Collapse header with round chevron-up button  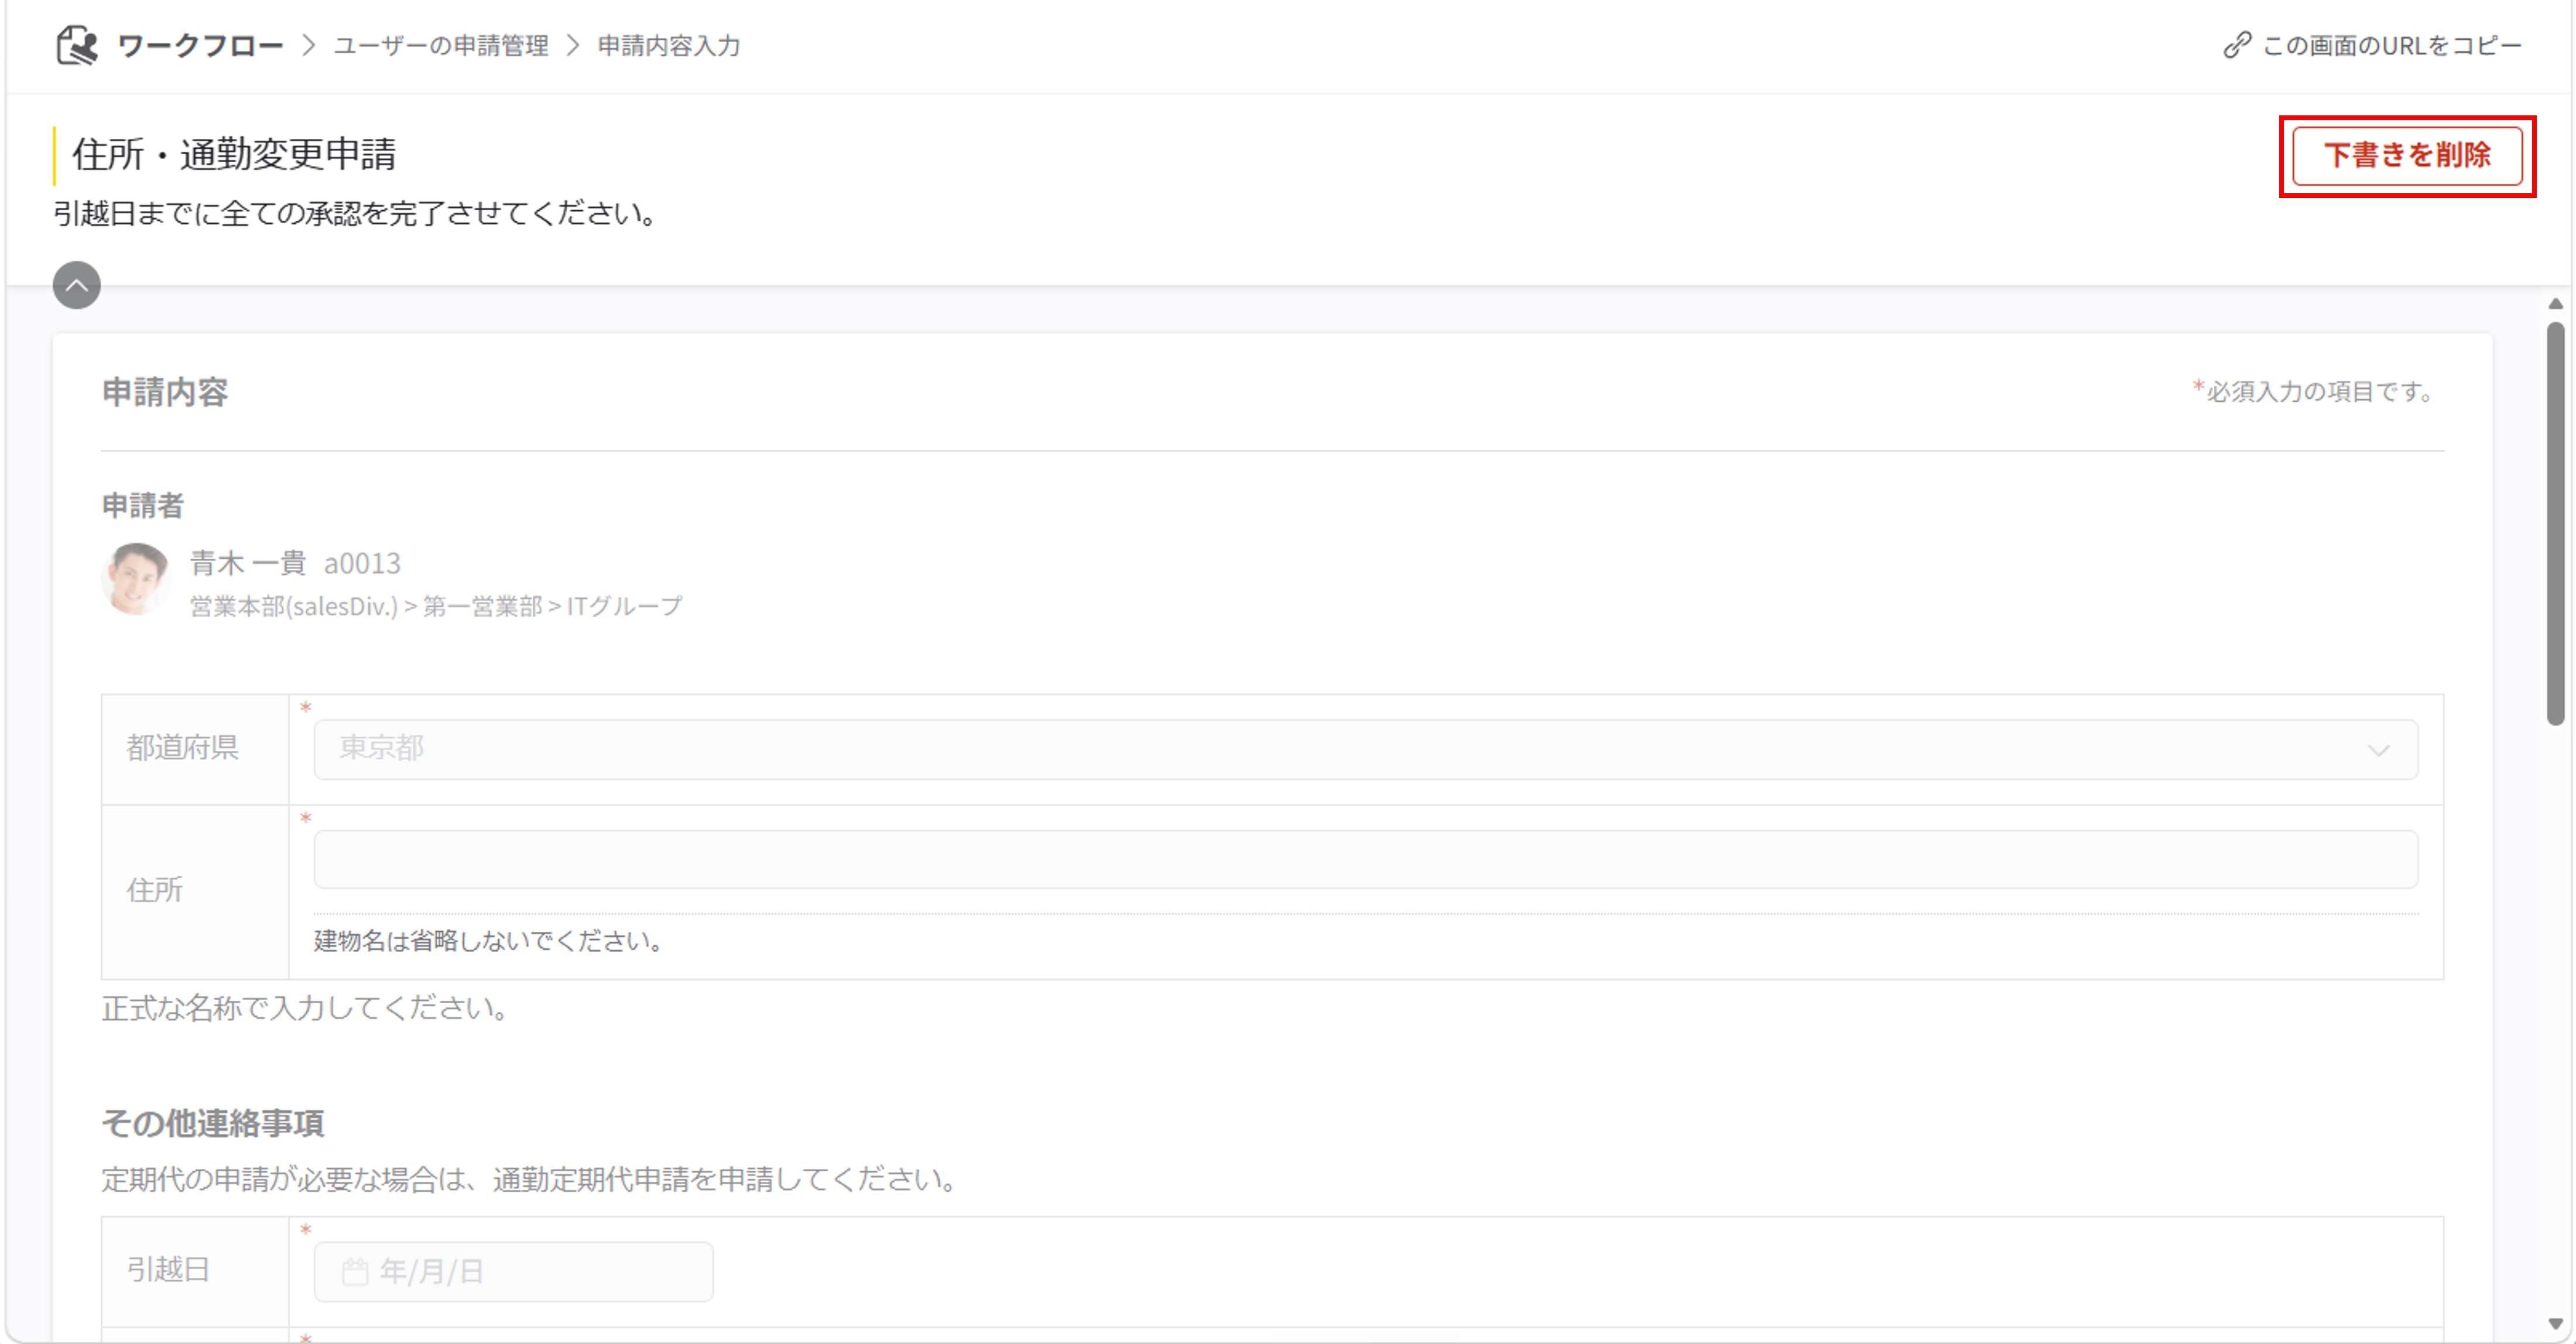[77, 286]
